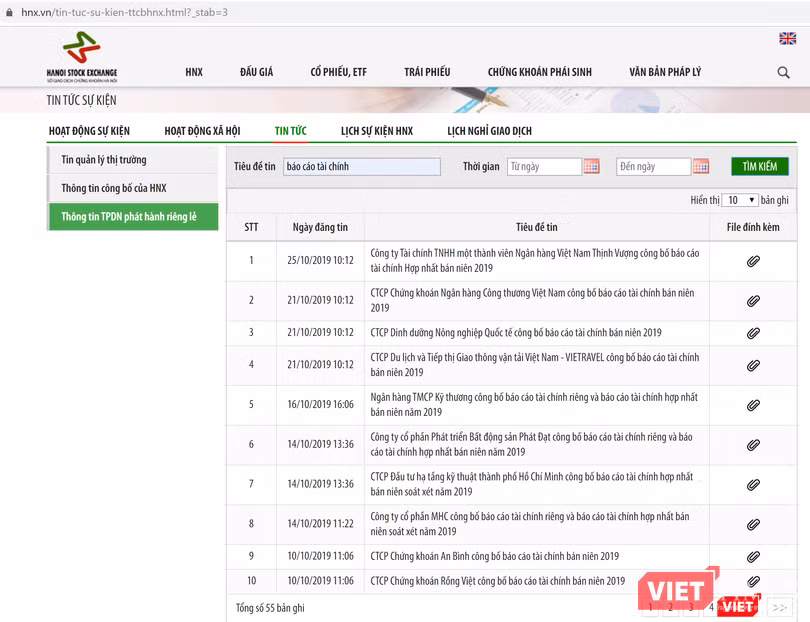Go to the last page using the double-arrow
The image size is (810, 622).
point(781,606)
